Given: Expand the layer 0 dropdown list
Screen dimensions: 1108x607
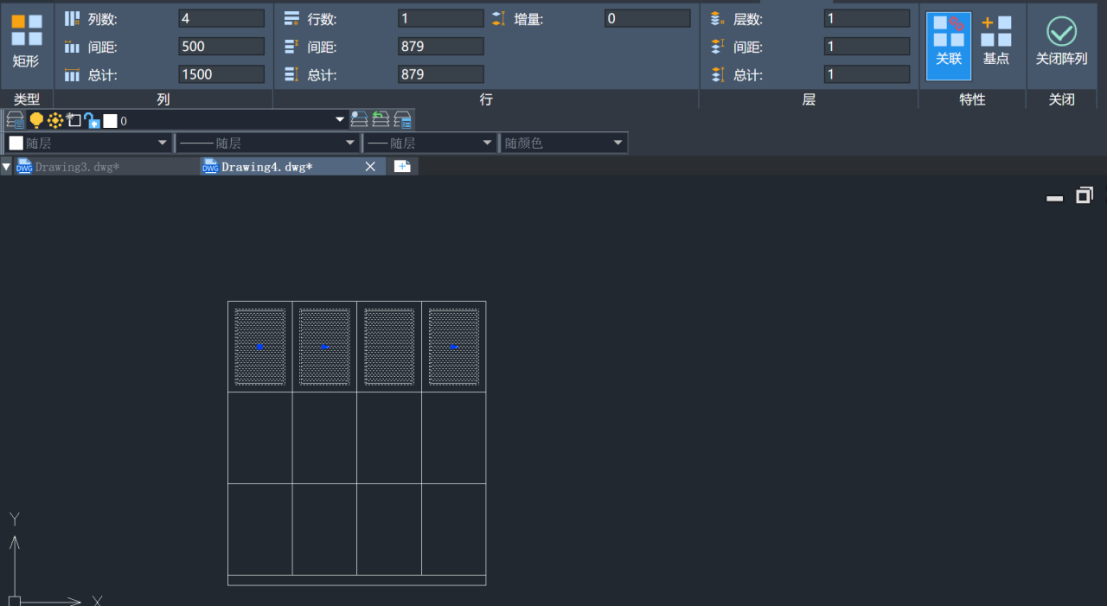Looking at the screenshot, I should pyautogui.click(x=340, y=121).
